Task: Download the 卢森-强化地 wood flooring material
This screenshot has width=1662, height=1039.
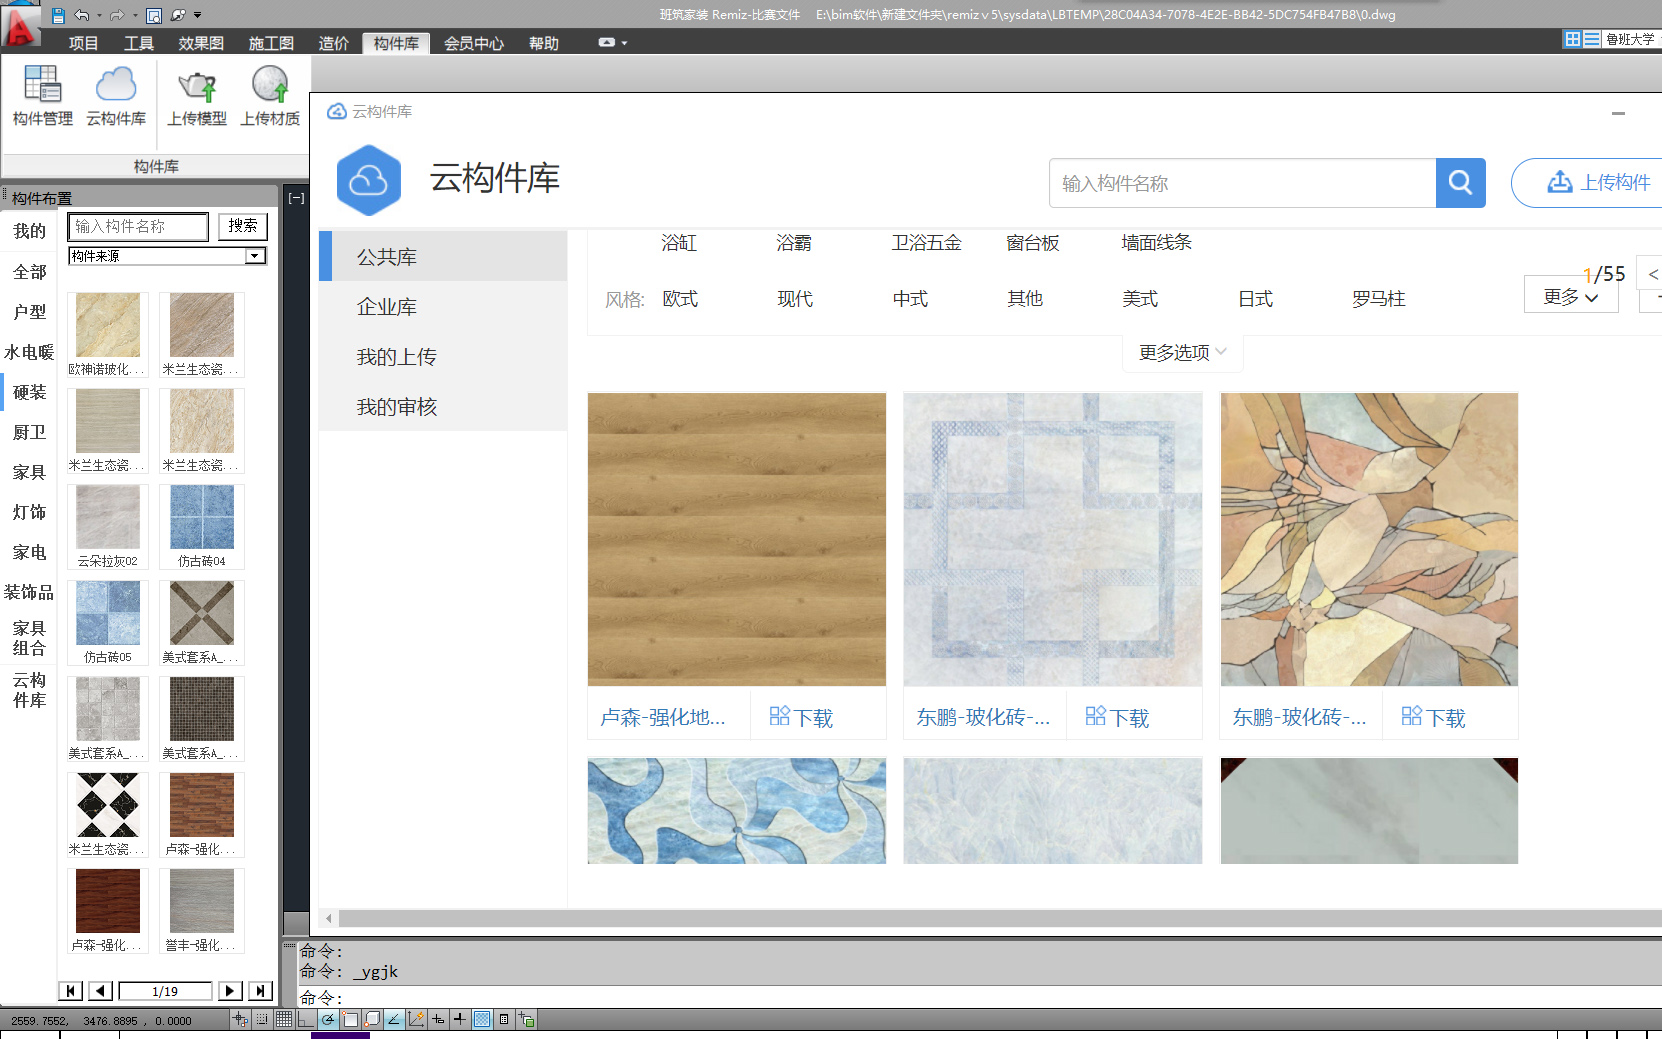Action: (801, 717)
